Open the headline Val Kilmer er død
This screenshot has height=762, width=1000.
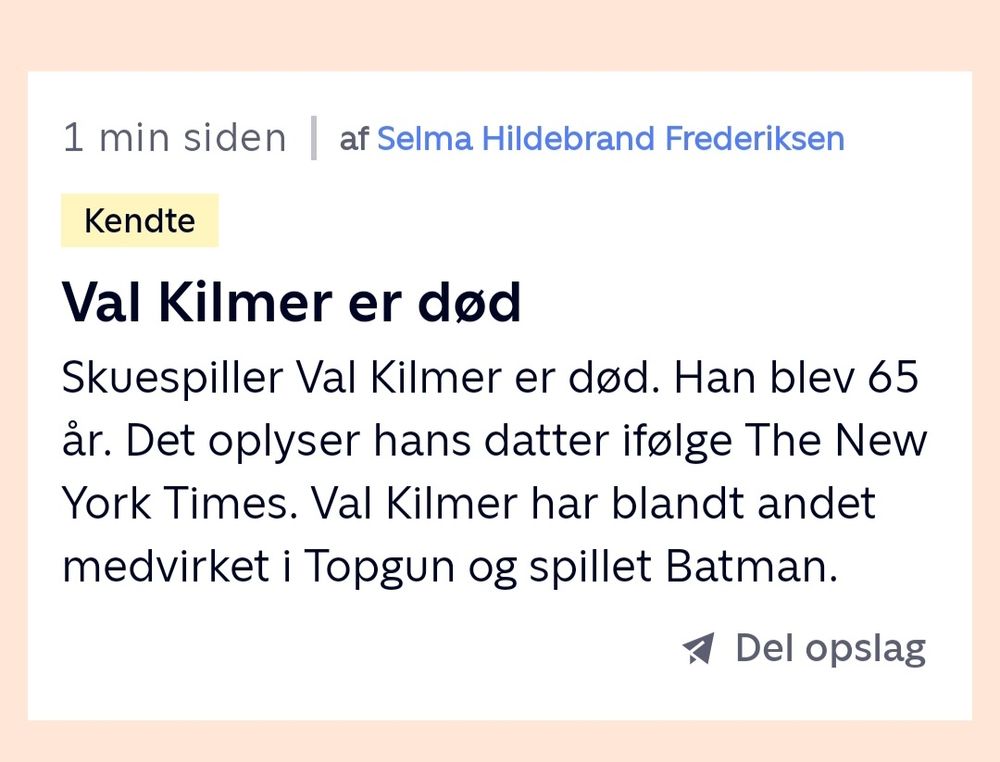tap(291, 302)
